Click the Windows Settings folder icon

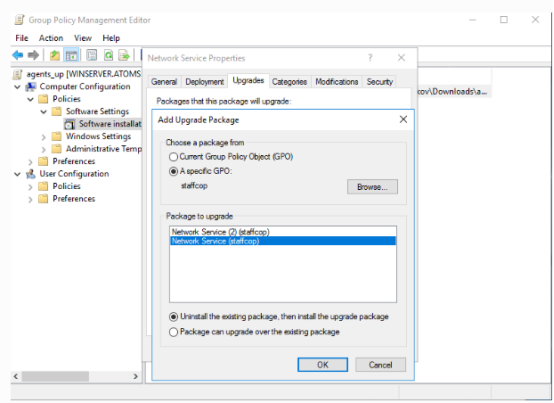[57, 136]
